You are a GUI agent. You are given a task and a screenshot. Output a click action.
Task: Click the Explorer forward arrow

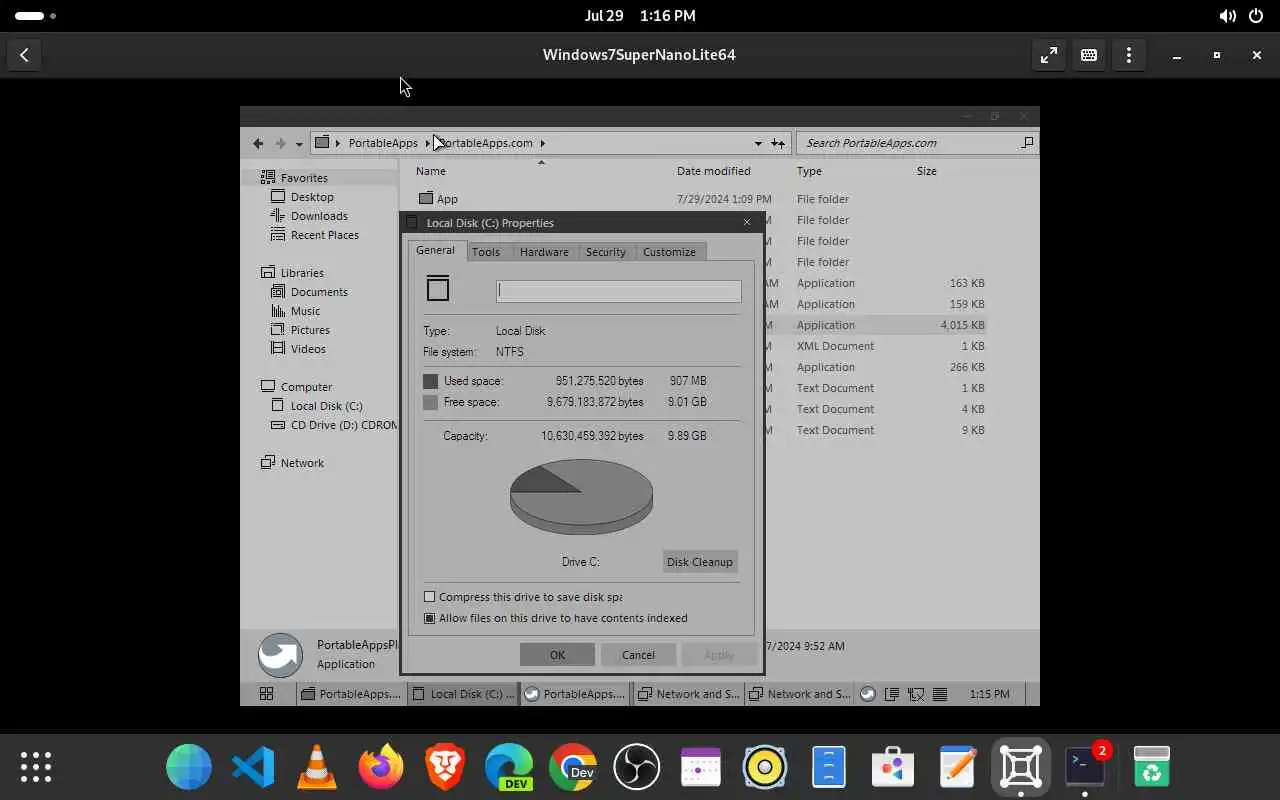click(x=280, y=143)
